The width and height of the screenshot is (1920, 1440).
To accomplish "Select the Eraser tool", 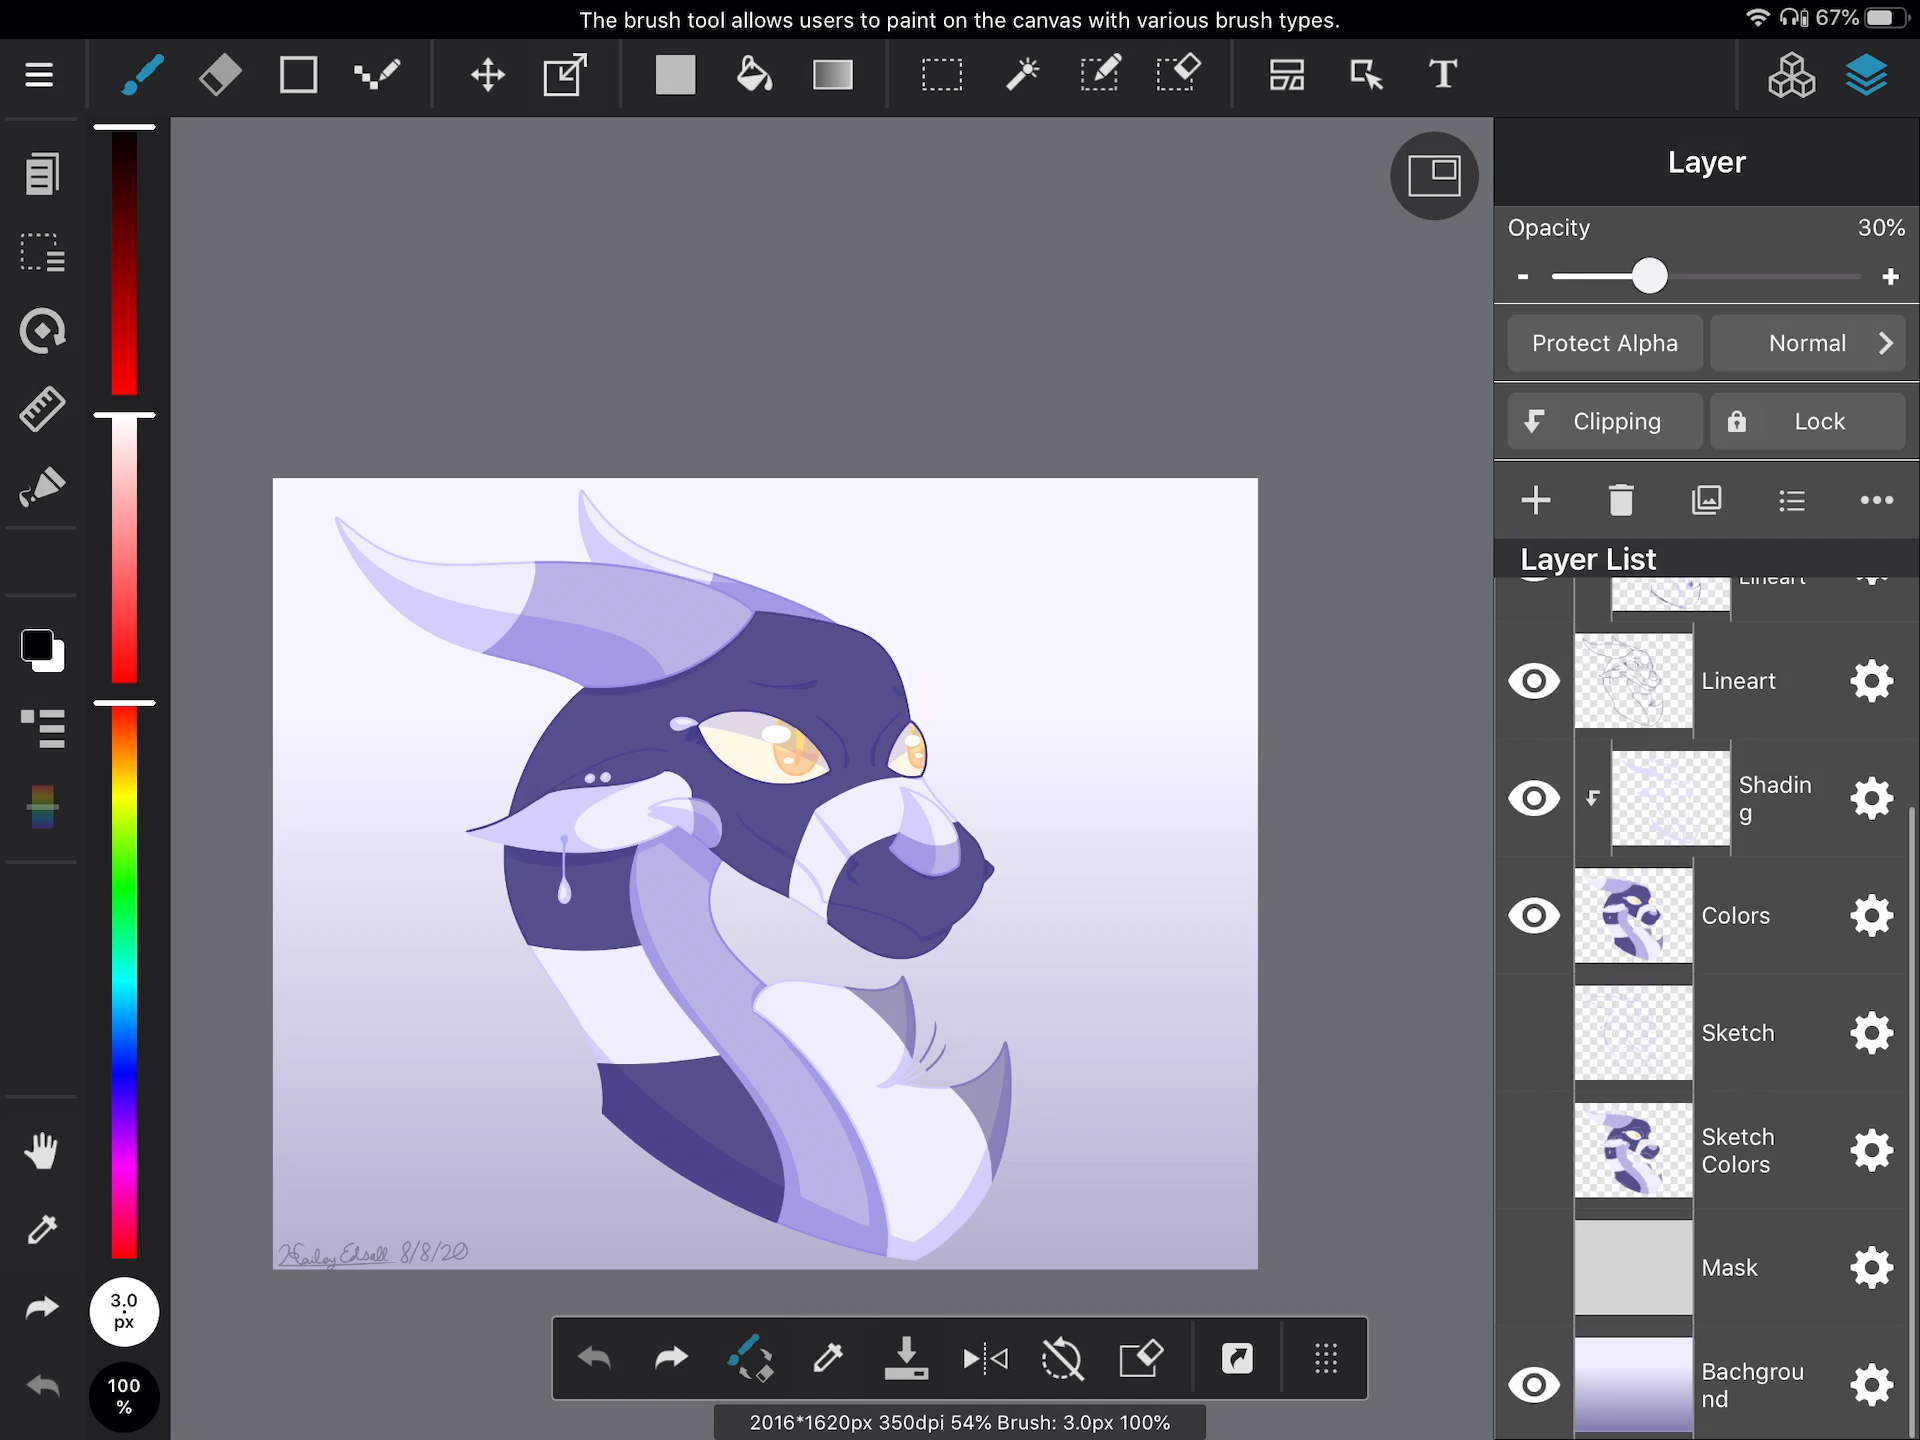I will click(219, 75).
